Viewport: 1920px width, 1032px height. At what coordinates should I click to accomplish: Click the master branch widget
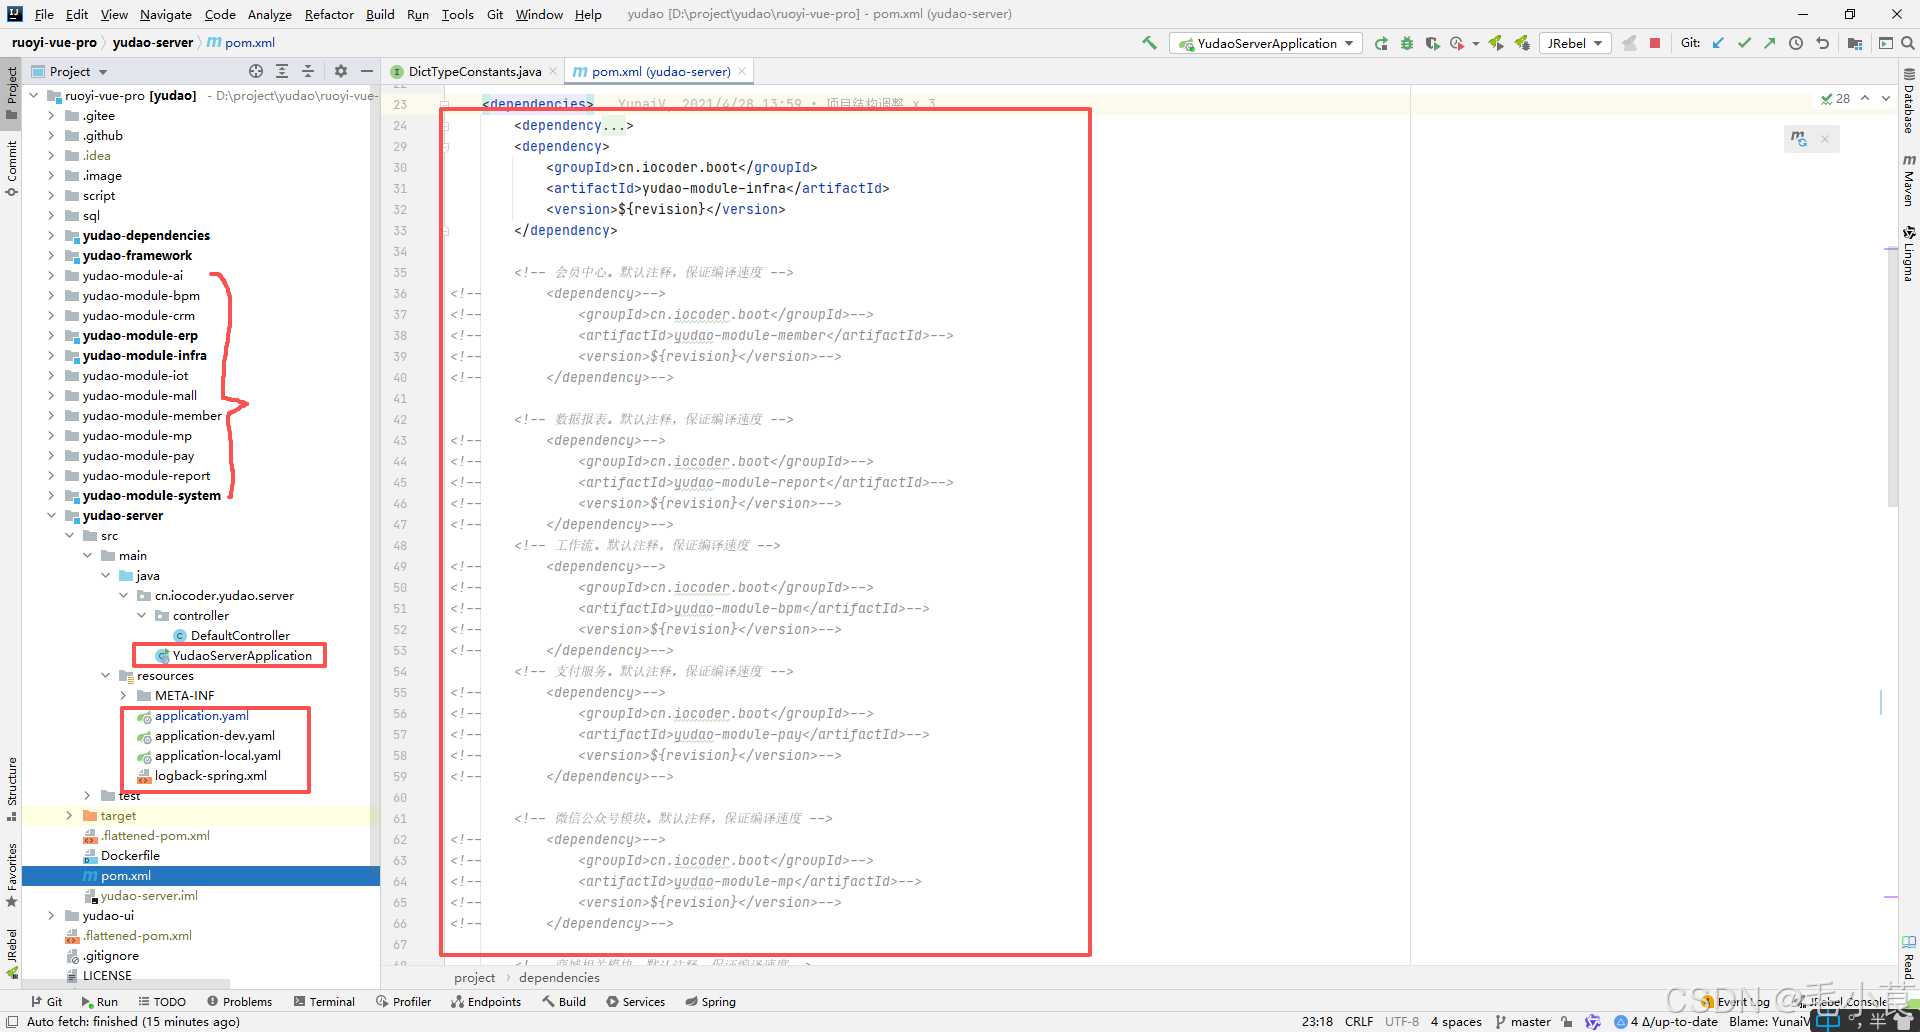[x=1522, y=1021]
